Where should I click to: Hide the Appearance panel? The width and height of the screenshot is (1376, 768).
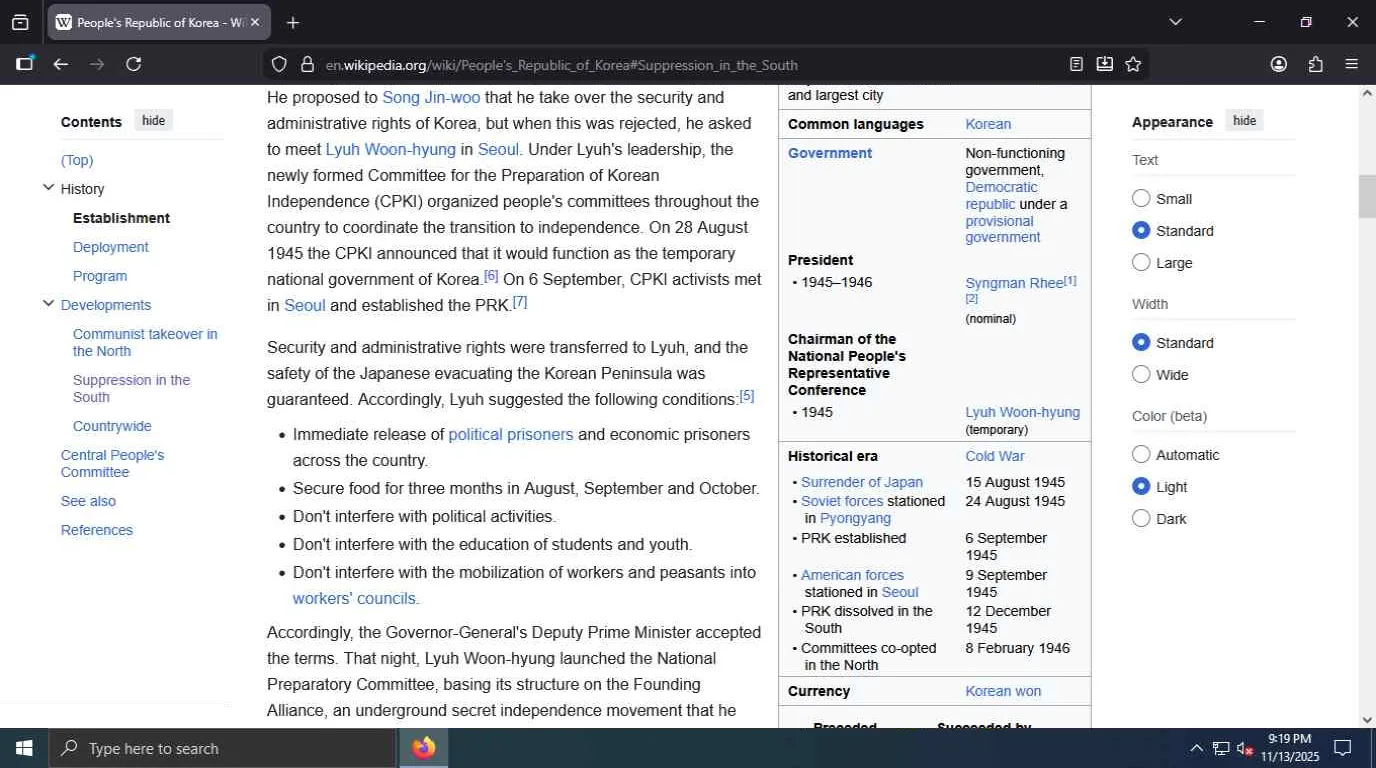point(1244,121)
